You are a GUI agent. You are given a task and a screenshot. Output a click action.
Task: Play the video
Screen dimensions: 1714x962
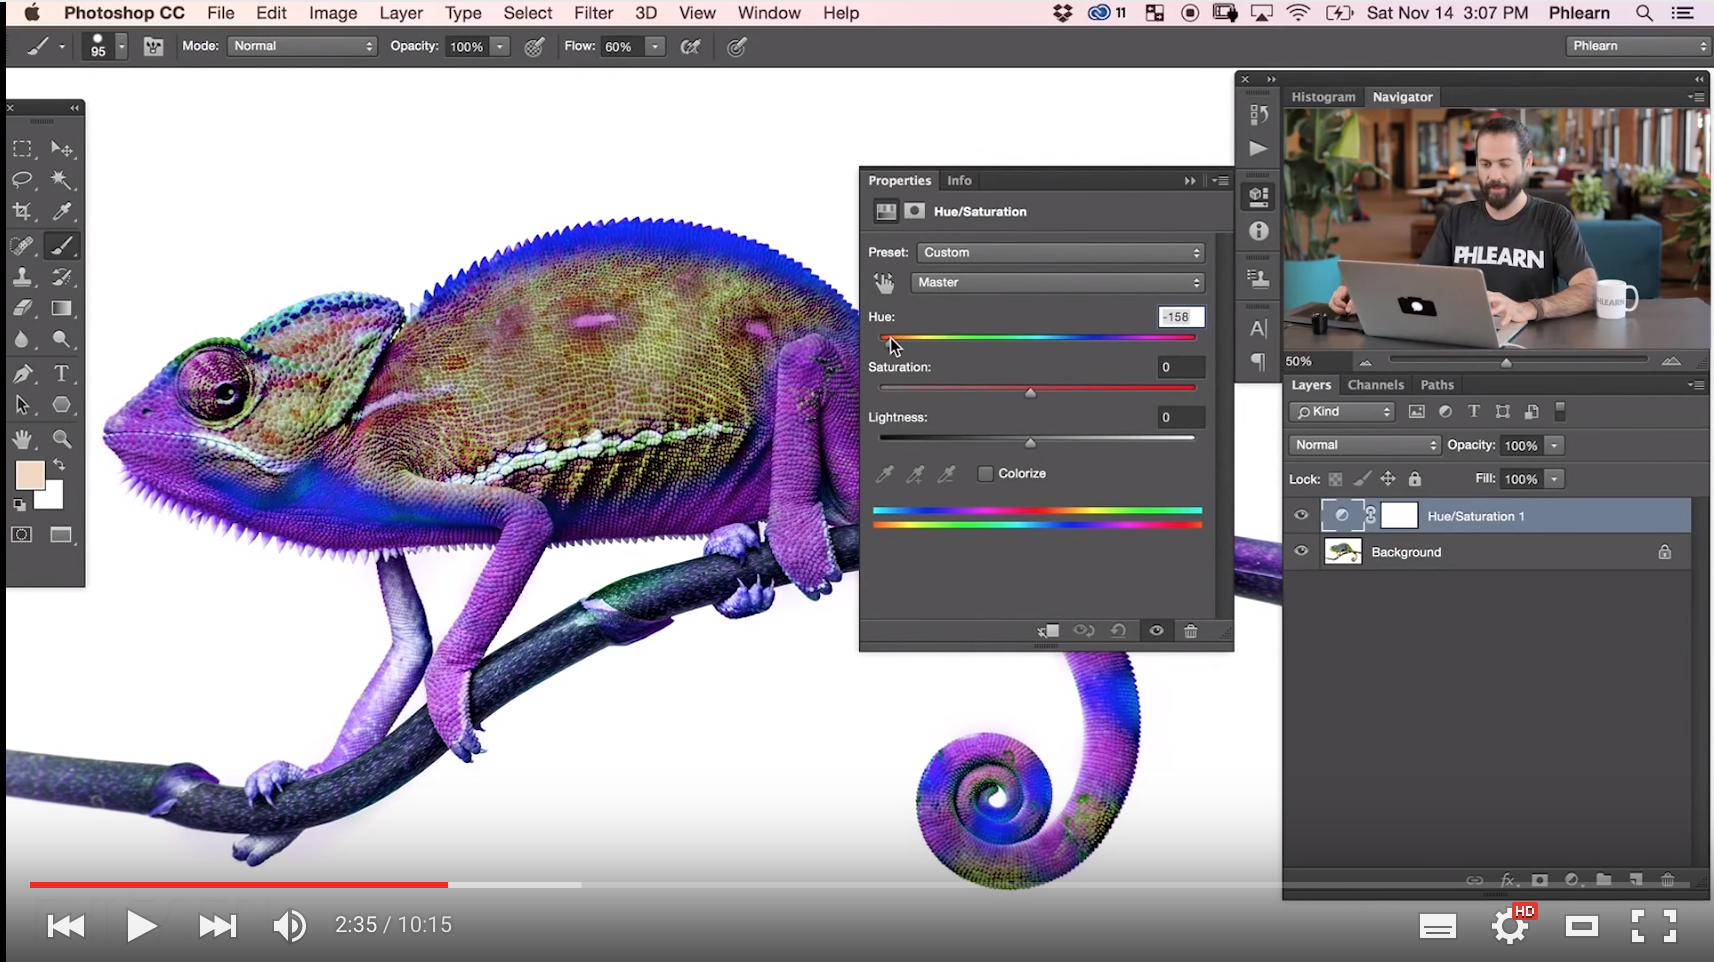[141, 926]
